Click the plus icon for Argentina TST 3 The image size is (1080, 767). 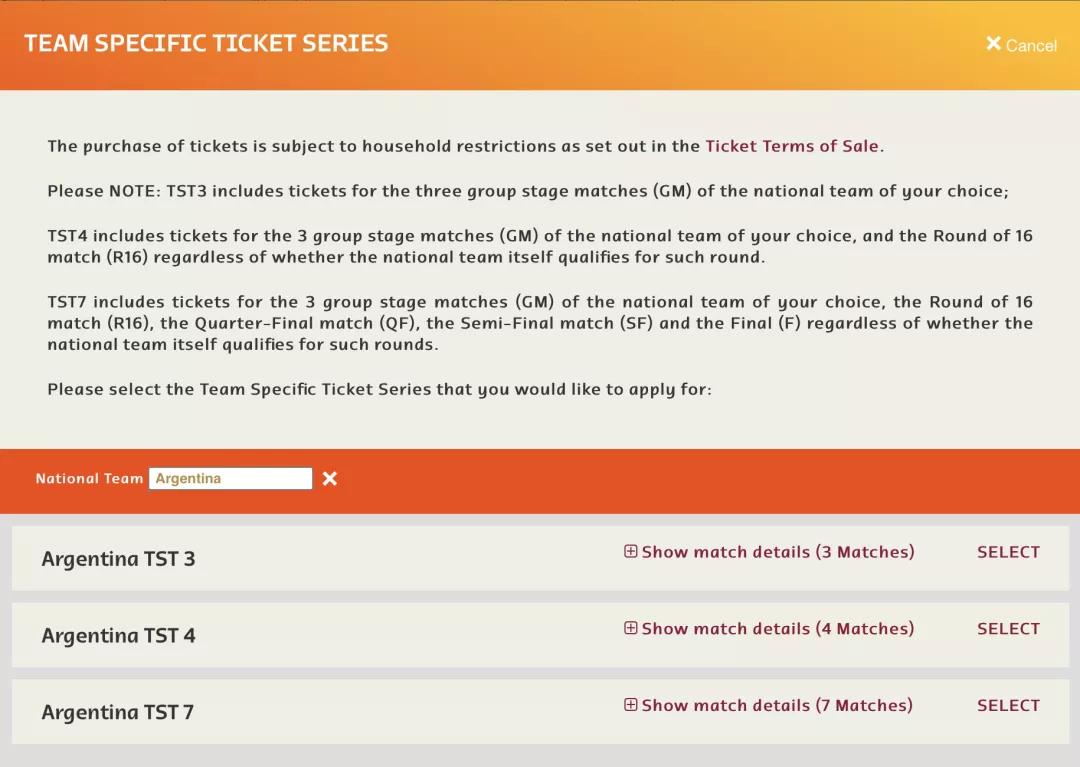[x=631, y=552]
